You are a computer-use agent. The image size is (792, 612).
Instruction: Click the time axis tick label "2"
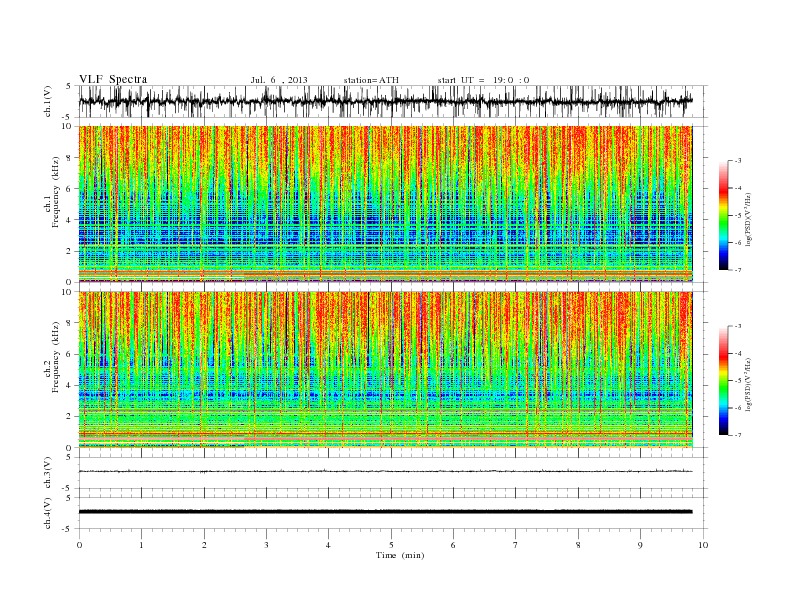click(204, 545)
